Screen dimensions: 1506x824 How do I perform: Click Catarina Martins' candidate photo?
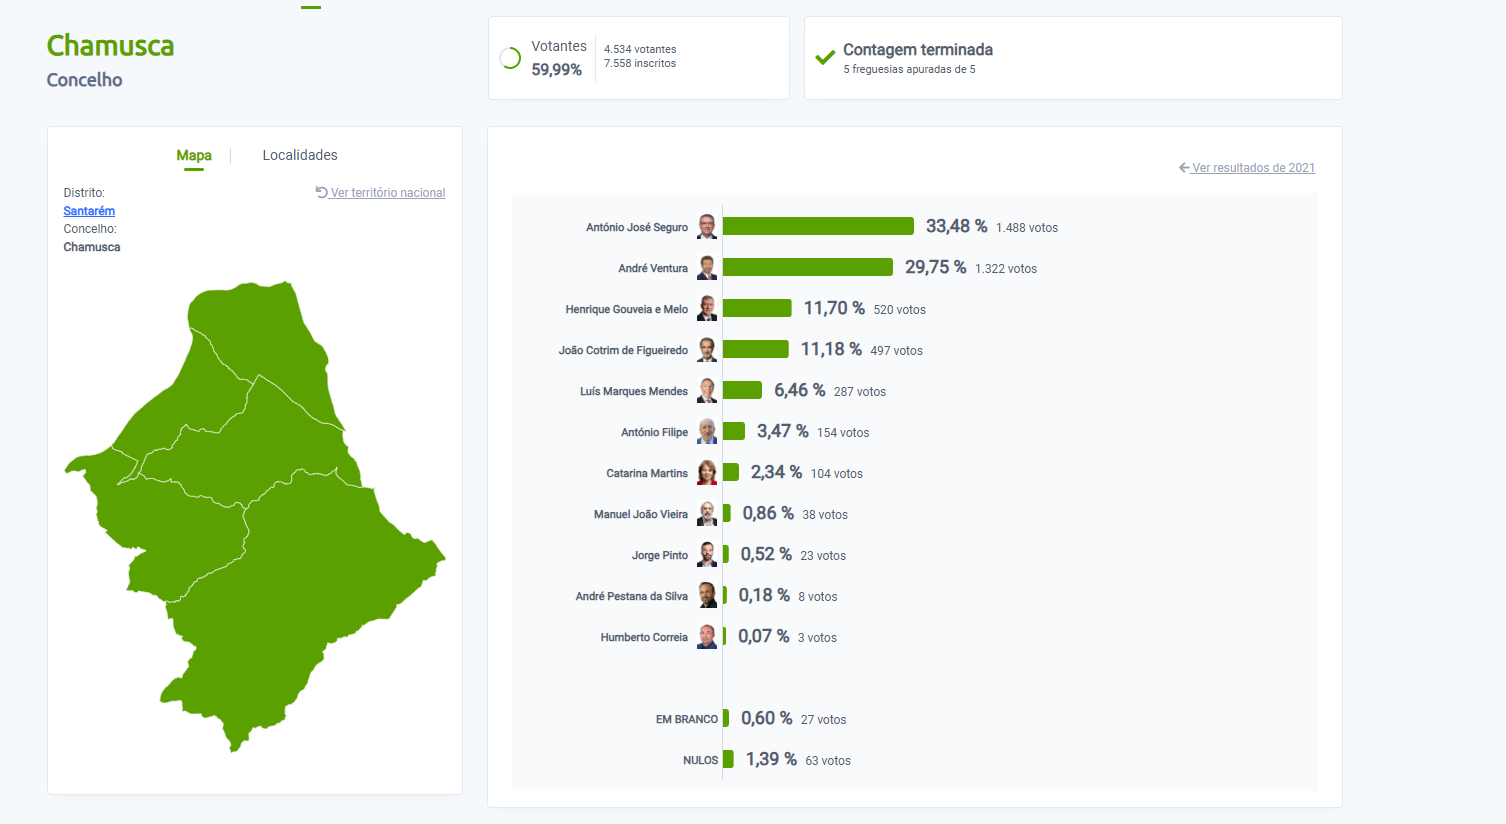[707, 473]
